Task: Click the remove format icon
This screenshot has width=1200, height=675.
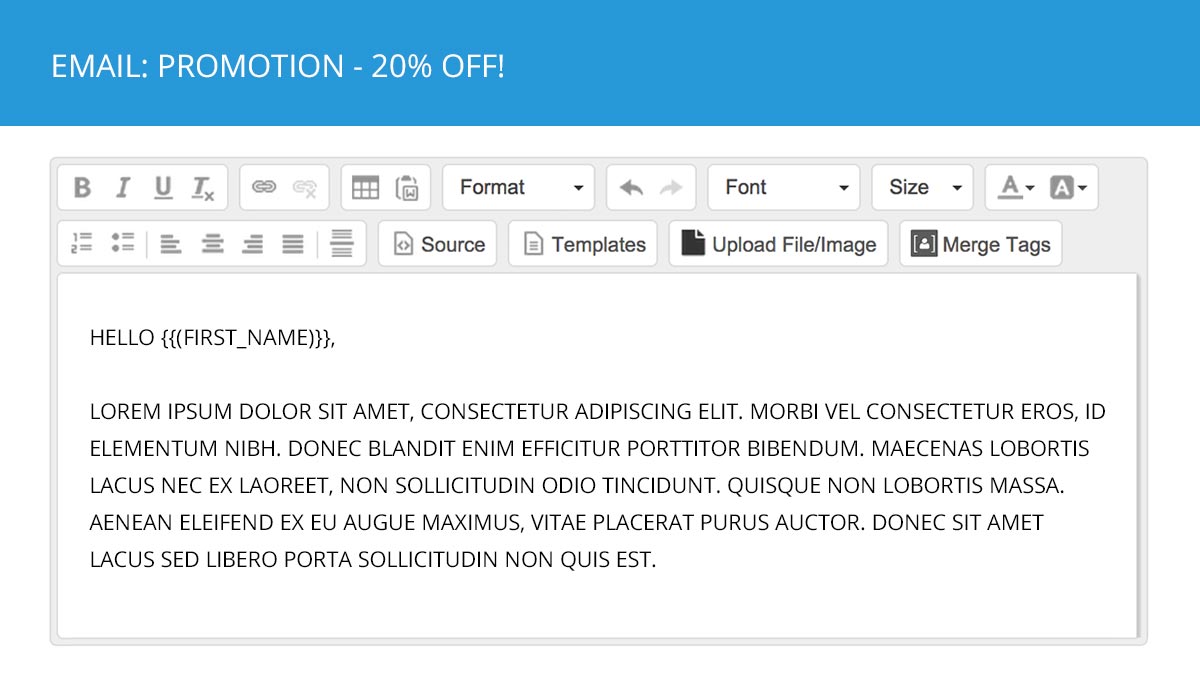Action: pos(203,187)
